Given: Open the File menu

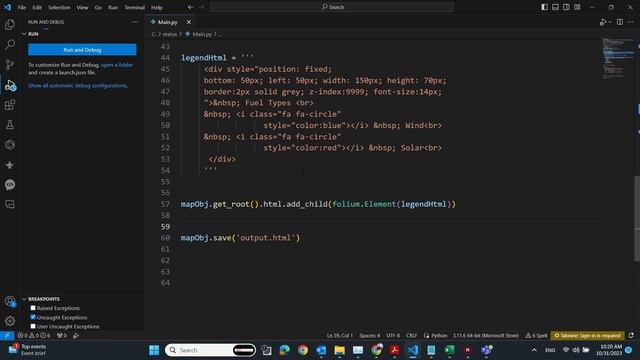Looking at the screenshot, I should 22,7.
